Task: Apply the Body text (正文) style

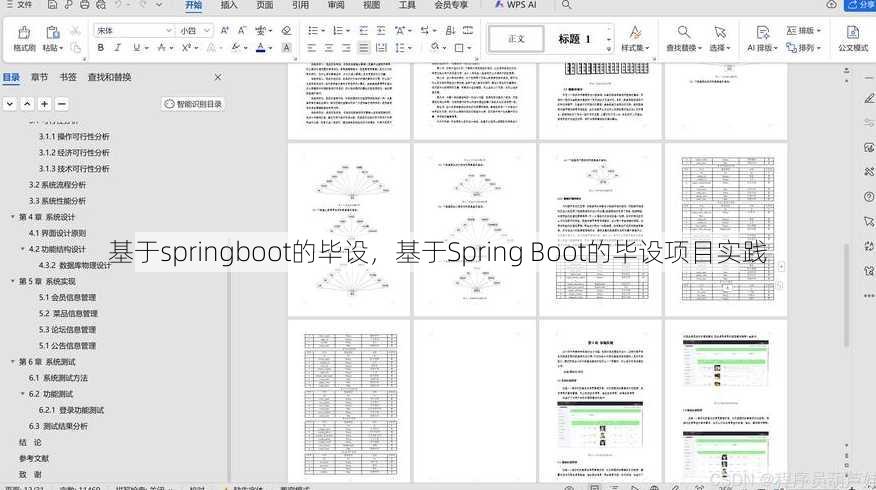Action: [x=516, y=39]
